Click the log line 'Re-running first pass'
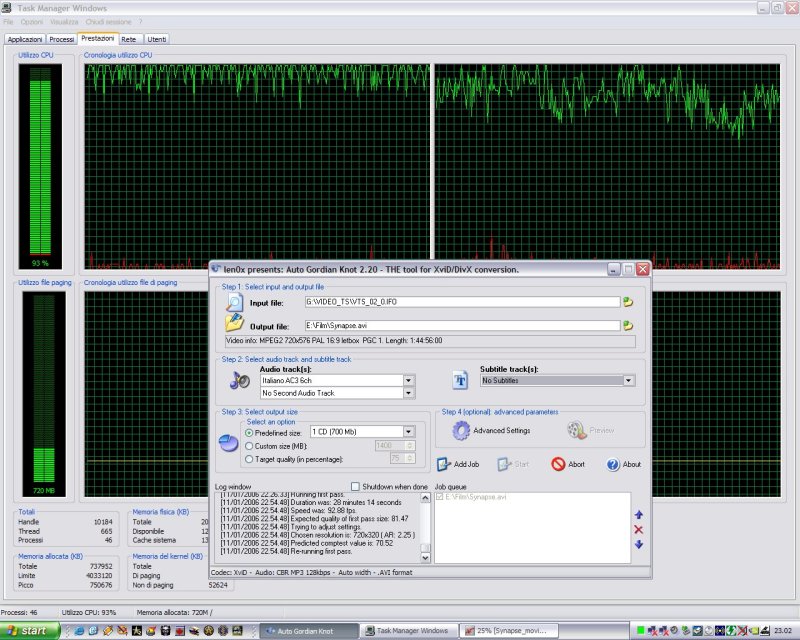The width and height of the screenshot is (800, 640). [286, 551]
